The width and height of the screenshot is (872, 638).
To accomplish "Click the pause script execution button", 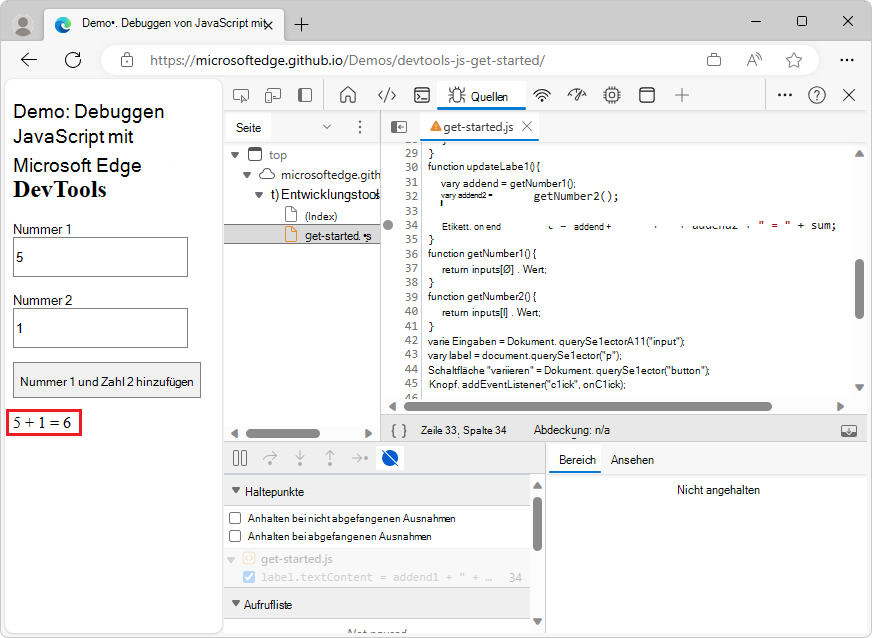I will [x=240, y=458].
